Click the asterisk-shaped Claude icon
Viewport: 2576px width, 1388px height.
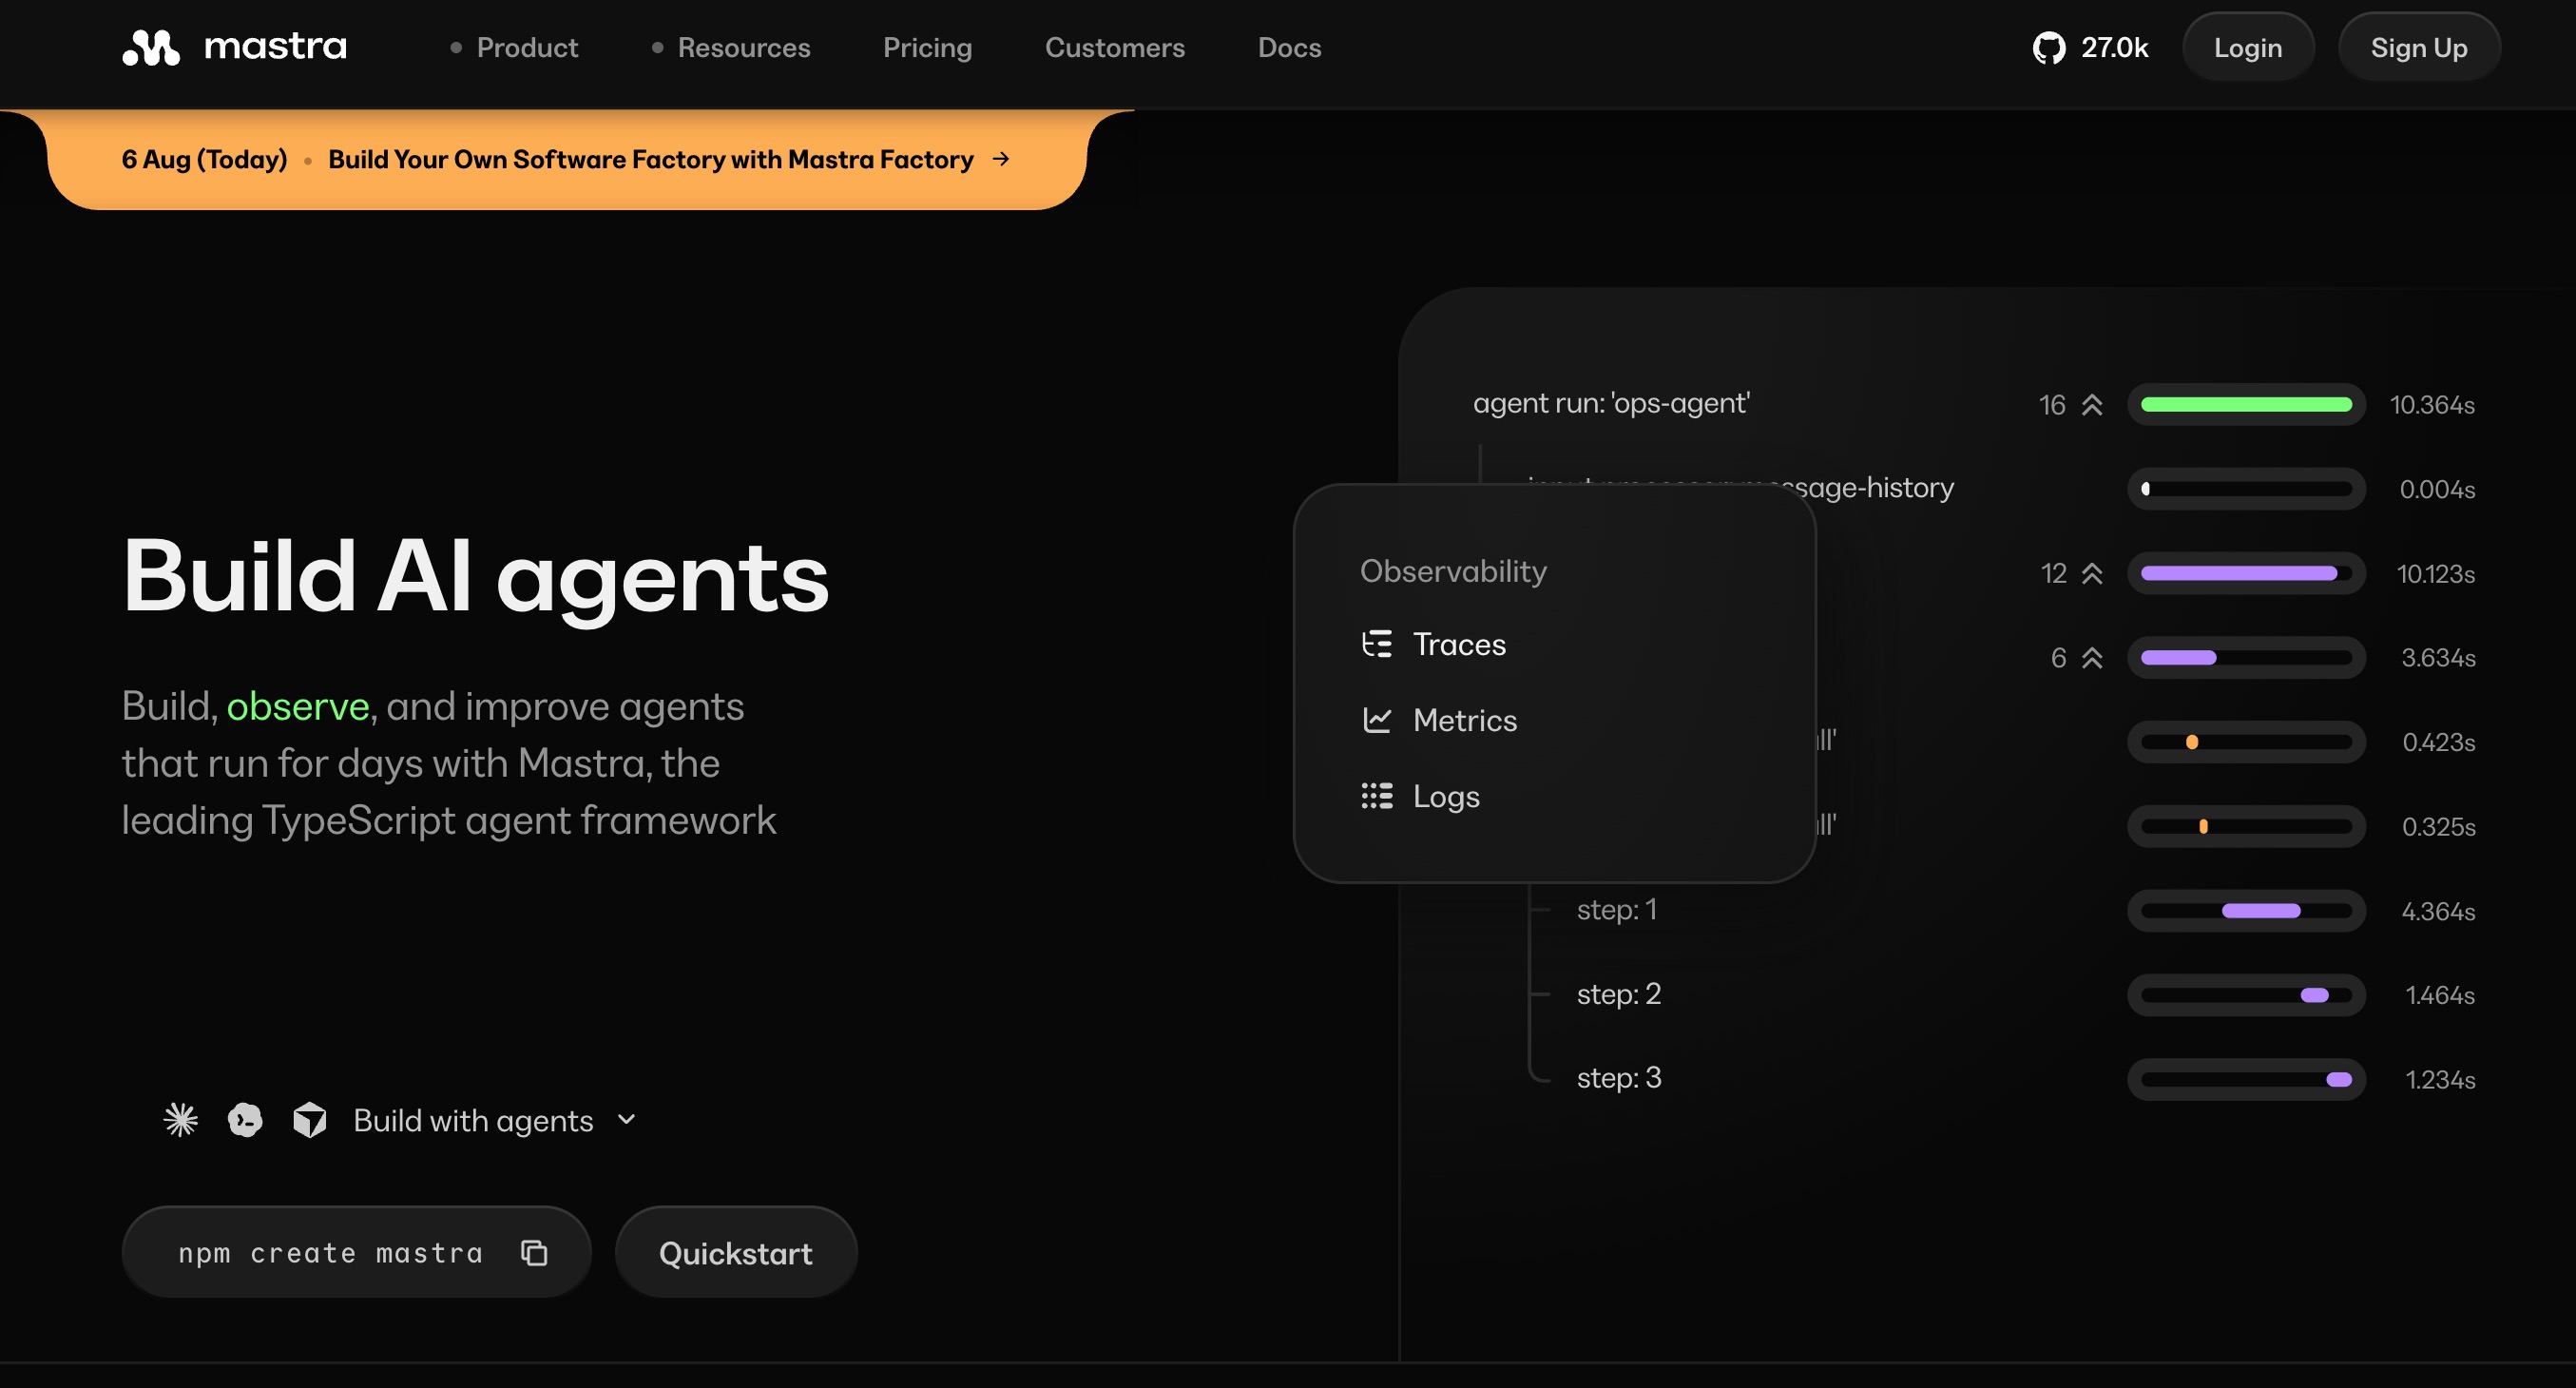point(181,1120)
